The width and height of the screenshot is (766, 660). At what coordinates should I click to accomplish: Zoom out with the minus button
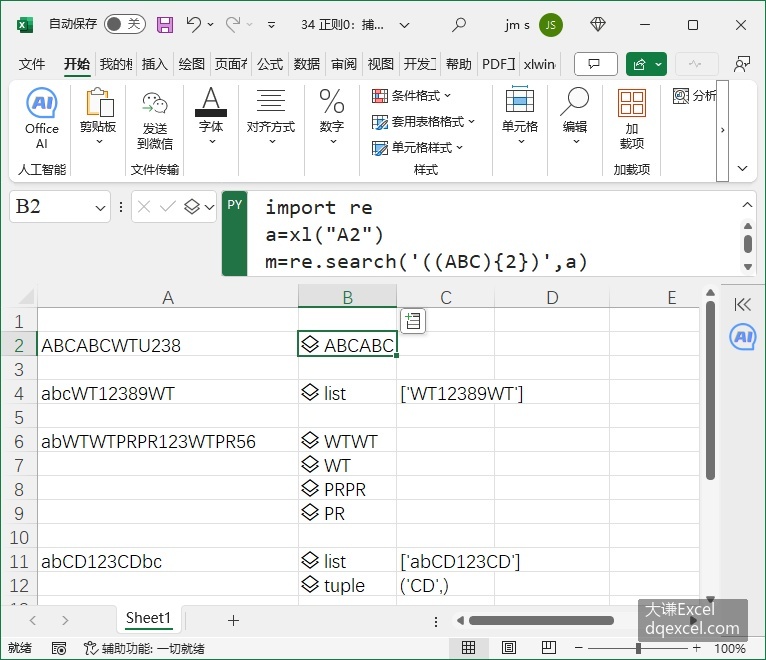coord(579,648)
